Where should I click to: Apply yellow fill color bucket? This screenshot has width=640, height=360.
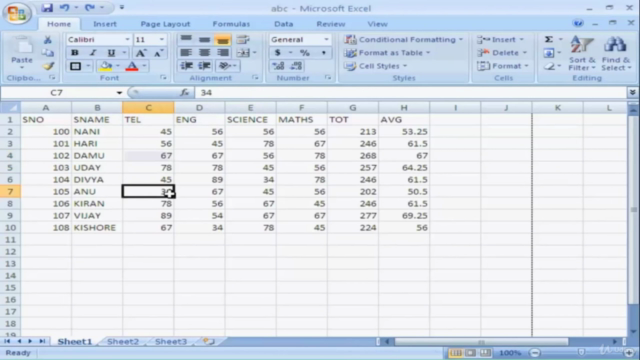click(x=106, y=66)
